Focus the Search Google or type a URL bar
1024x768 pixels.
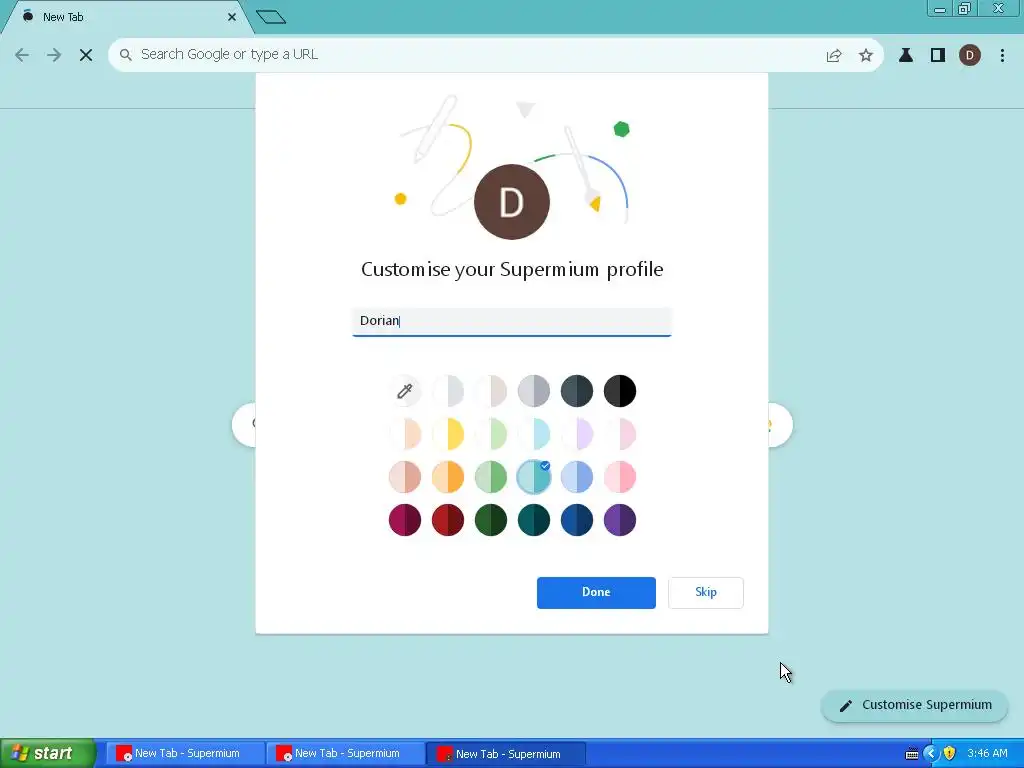tap(496, 54)
